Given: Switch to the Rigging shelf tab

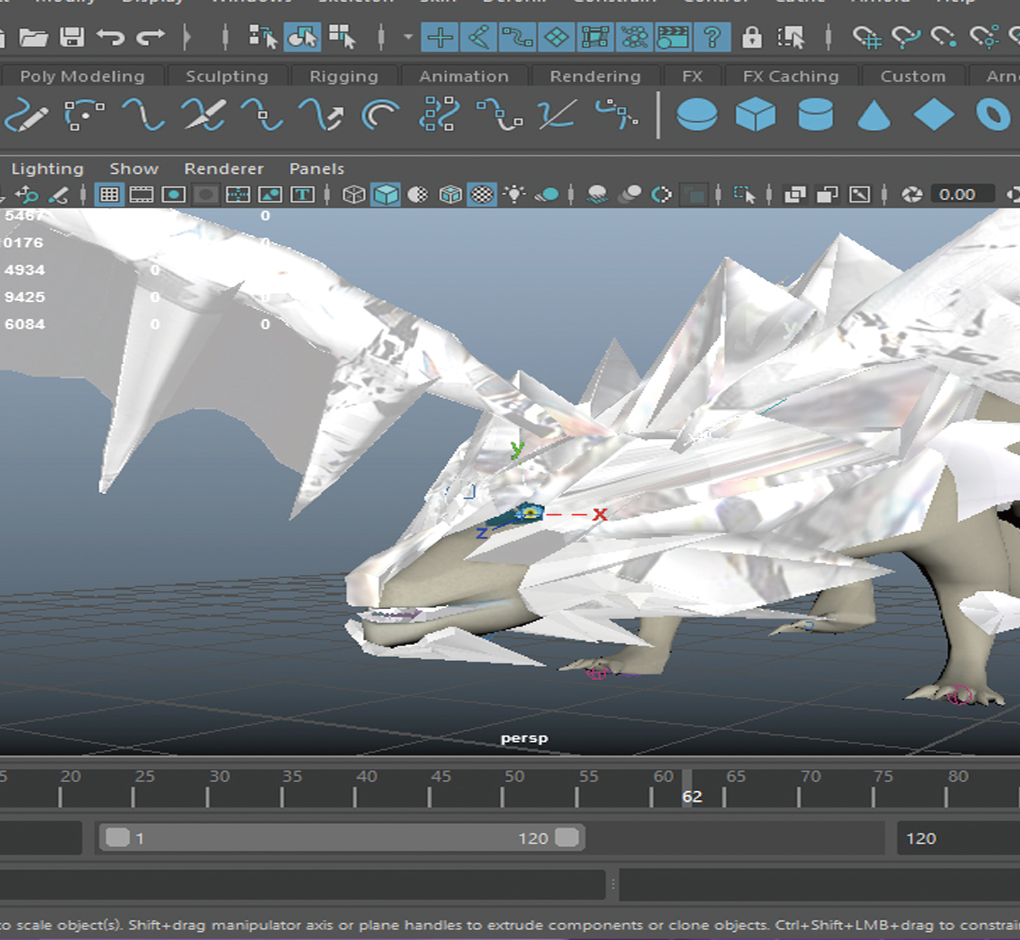Looking at the screenshot, I should pyautogui.click(x=344, y=76).
